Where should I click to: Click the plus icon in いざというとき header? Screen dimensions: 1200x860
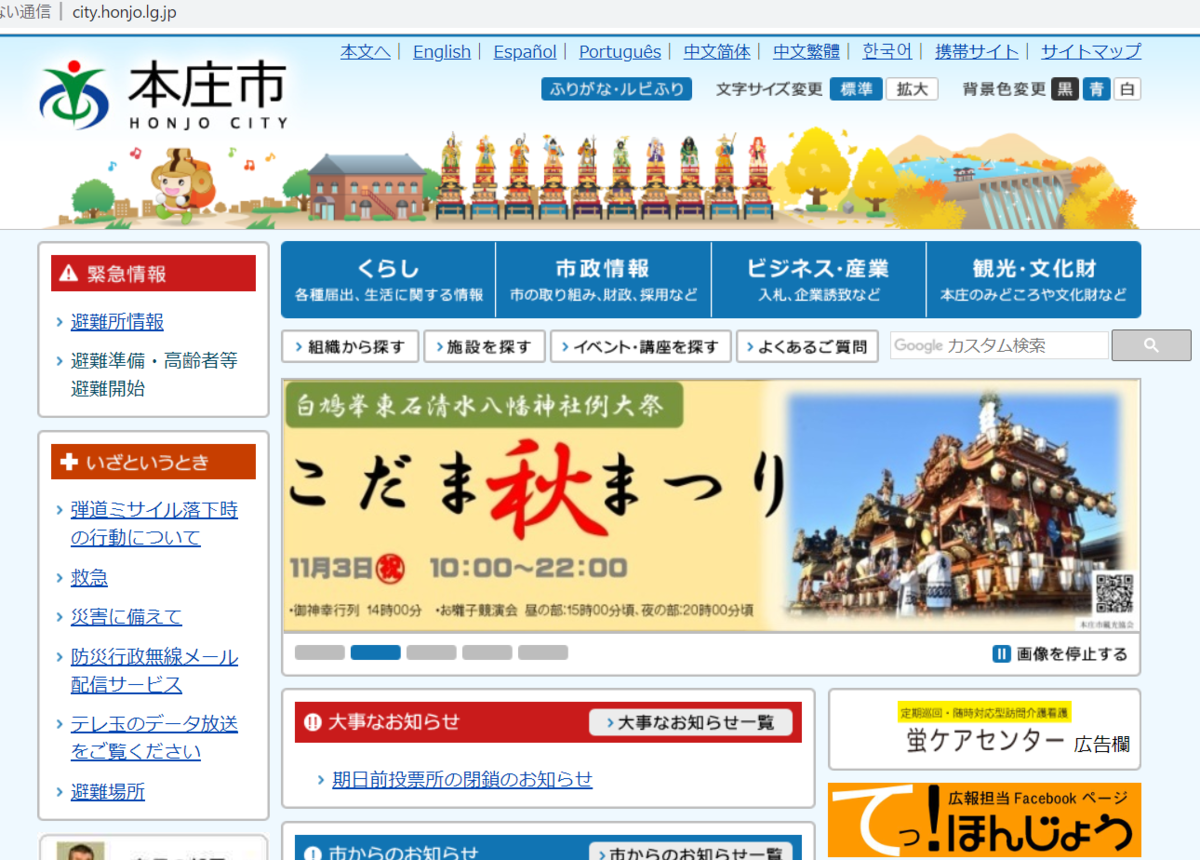click(x=69, y=462)
